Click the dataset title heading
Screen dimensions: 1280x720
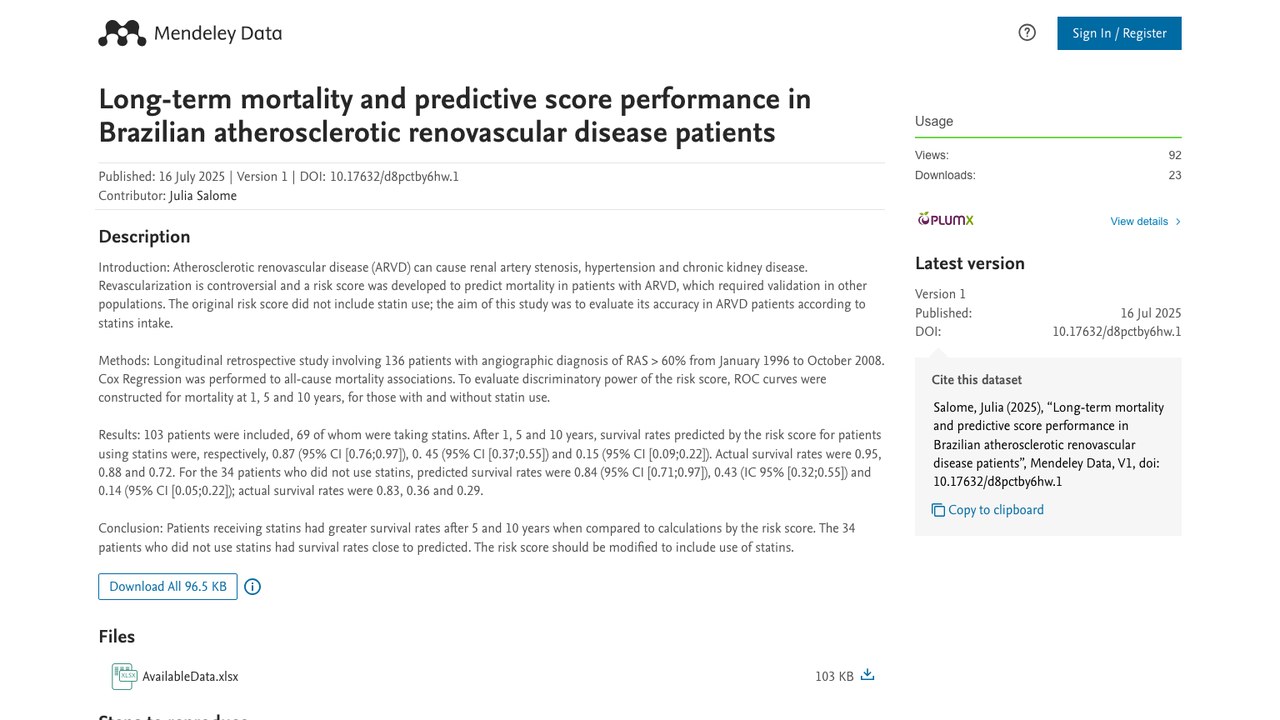click(x=455, y=115)
